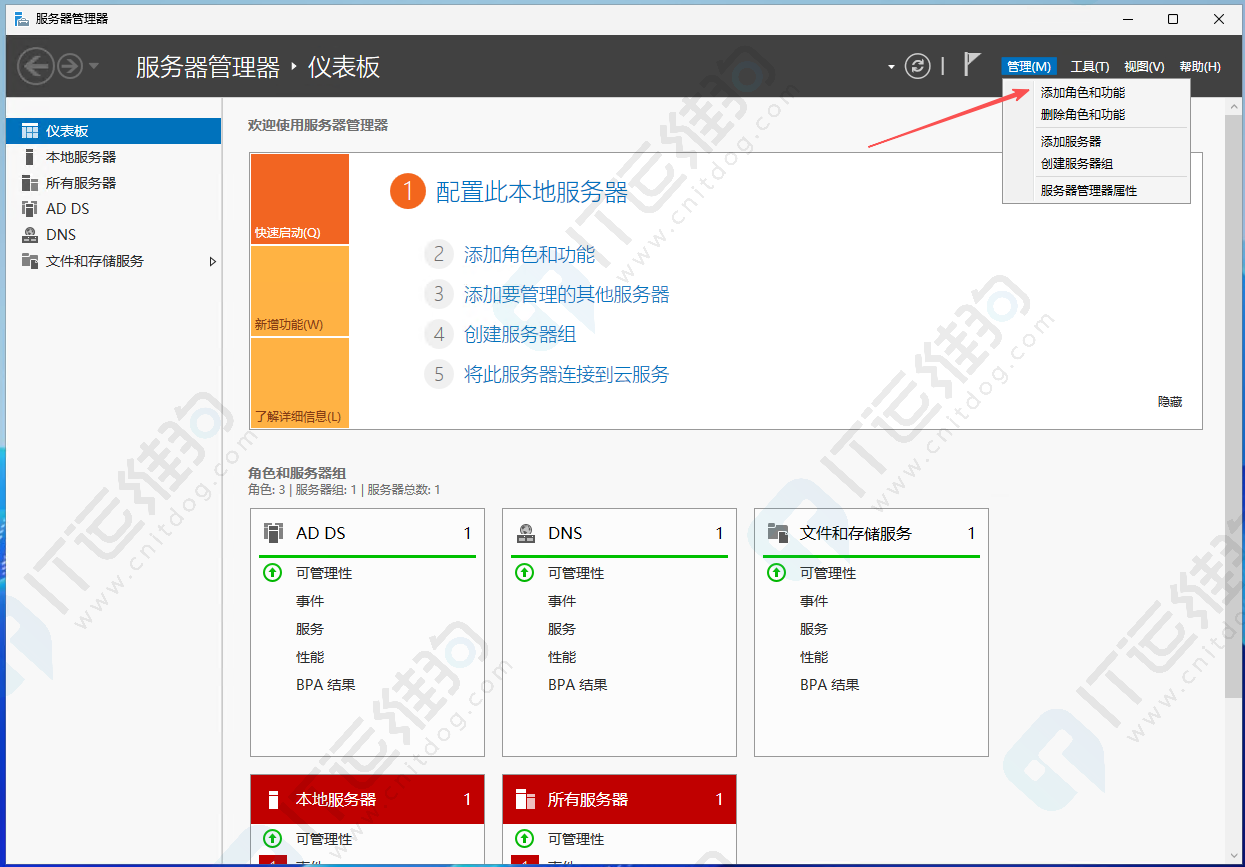Click the back navigation arrow icon
This screenshot has height=867, width=1245.
tap(36, 67)
